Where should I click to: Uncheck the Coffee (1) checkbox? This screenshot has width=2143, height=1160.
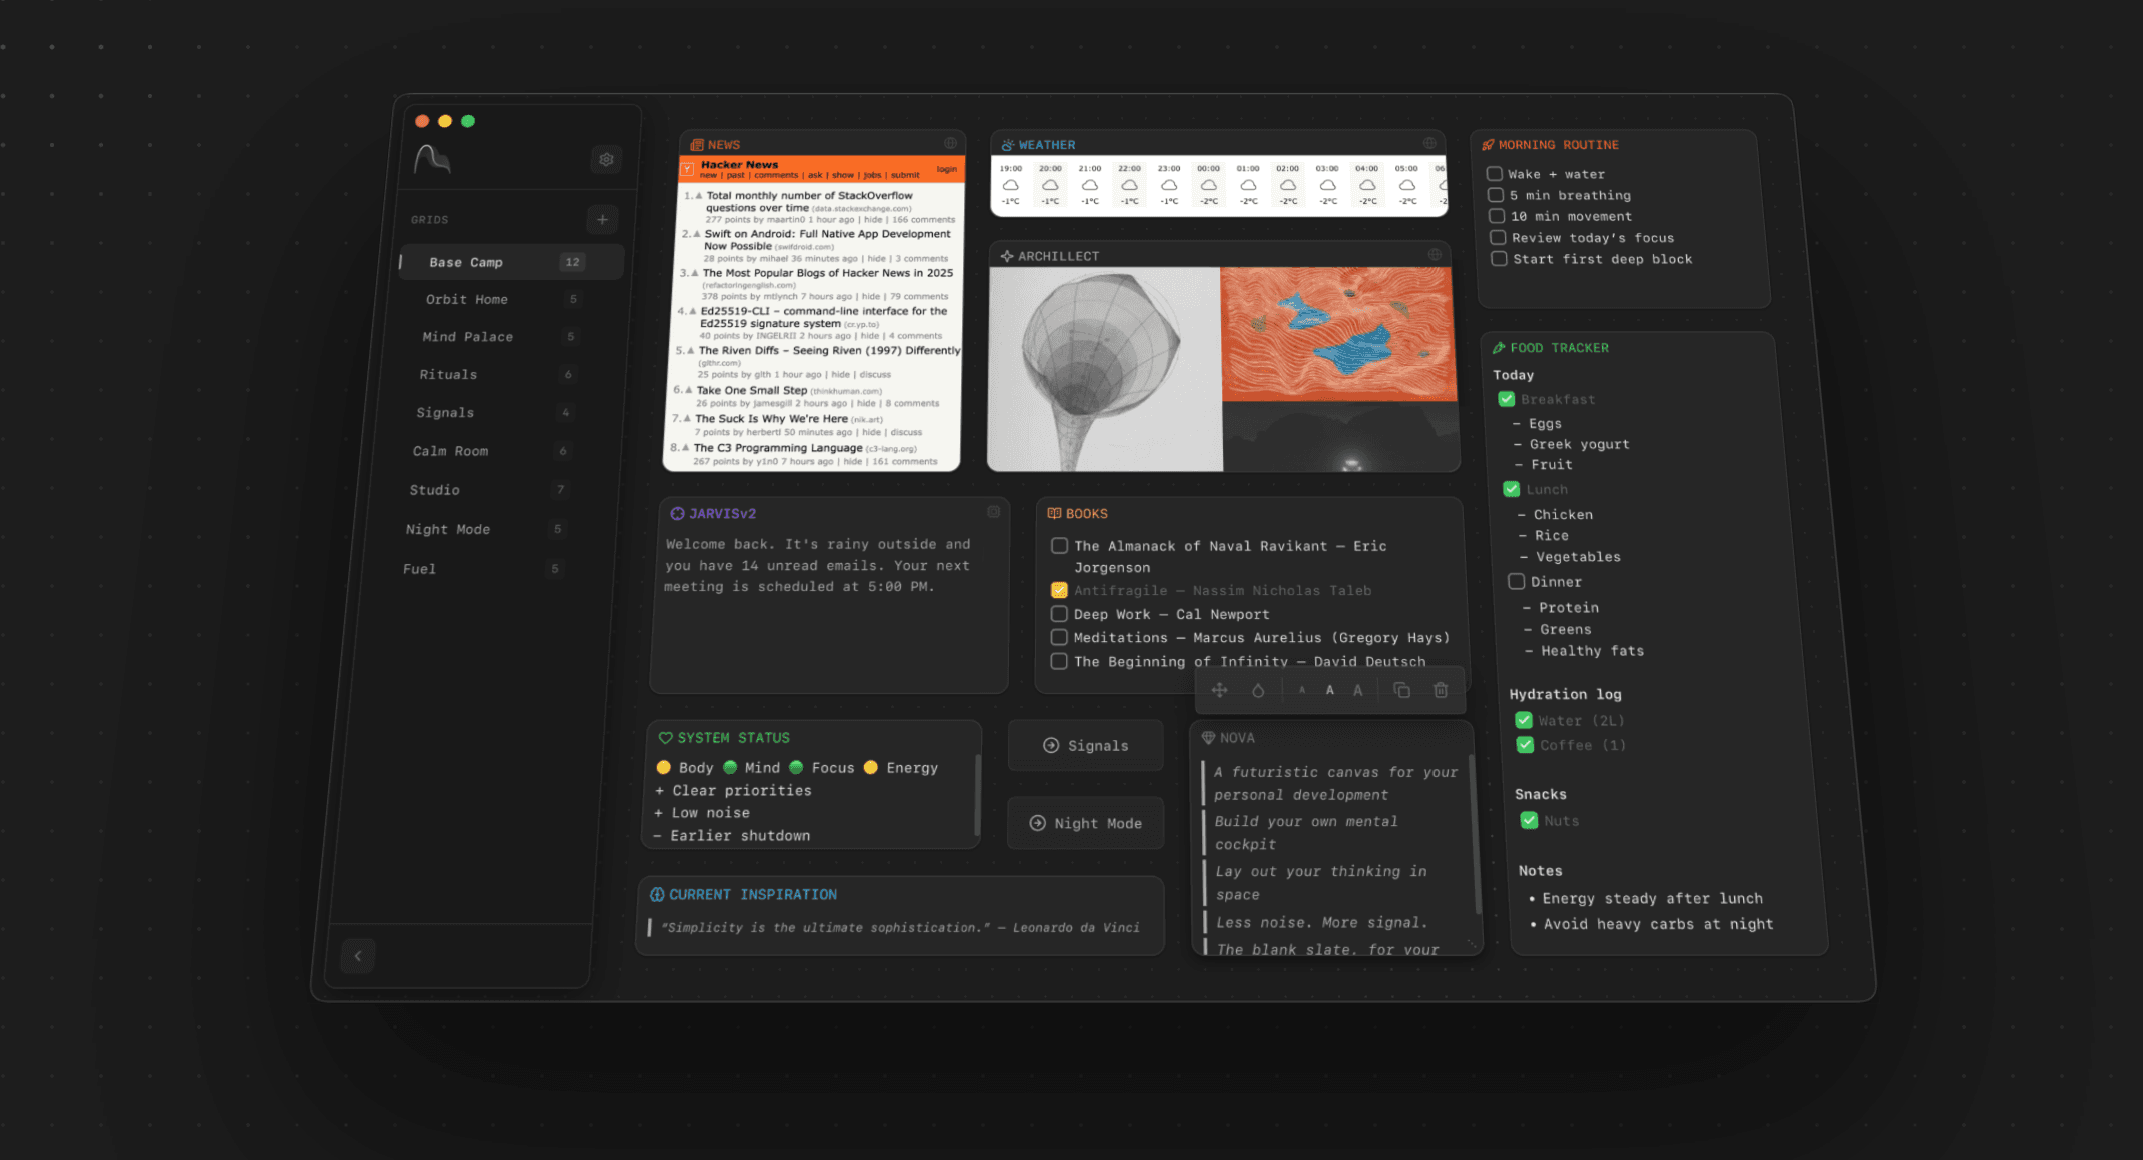[1526, 745]
